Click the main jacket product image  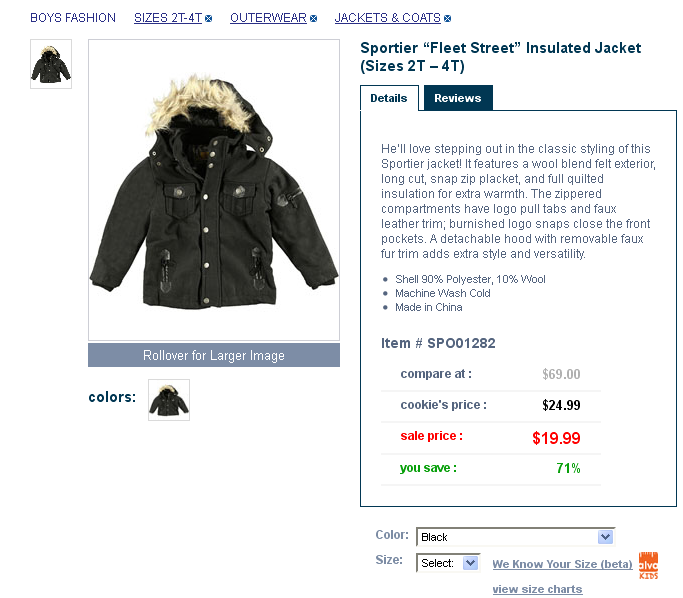[x=214, y=190]
